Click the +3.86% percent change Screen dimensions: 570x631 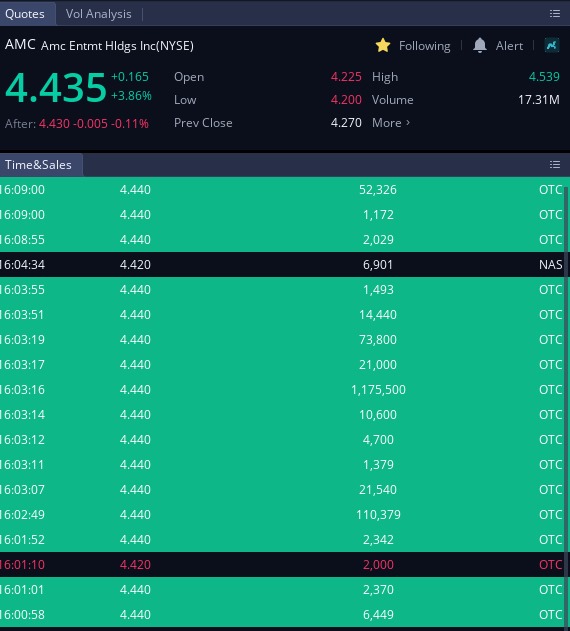(x=131, y=96)
